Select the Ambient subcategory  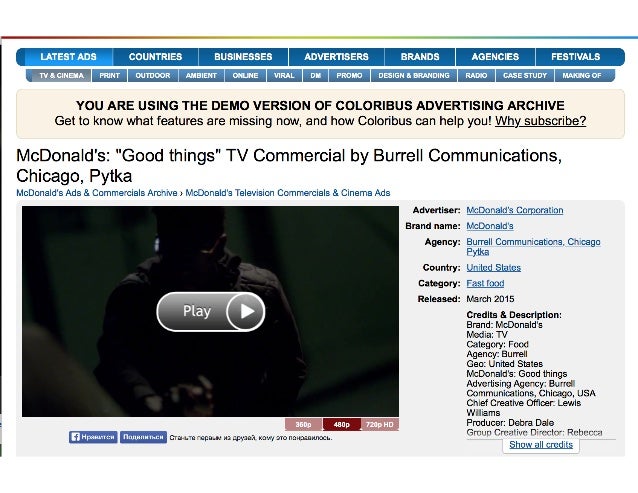click(x=201, y=76)
